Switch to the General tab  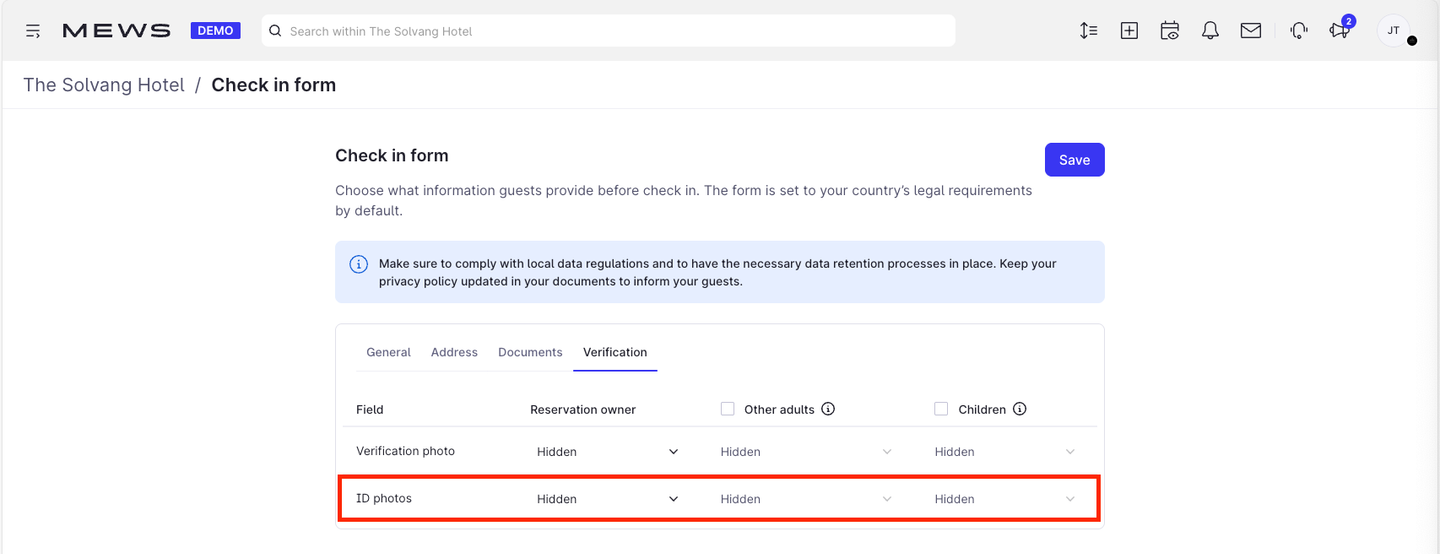[x=388, y=352]
